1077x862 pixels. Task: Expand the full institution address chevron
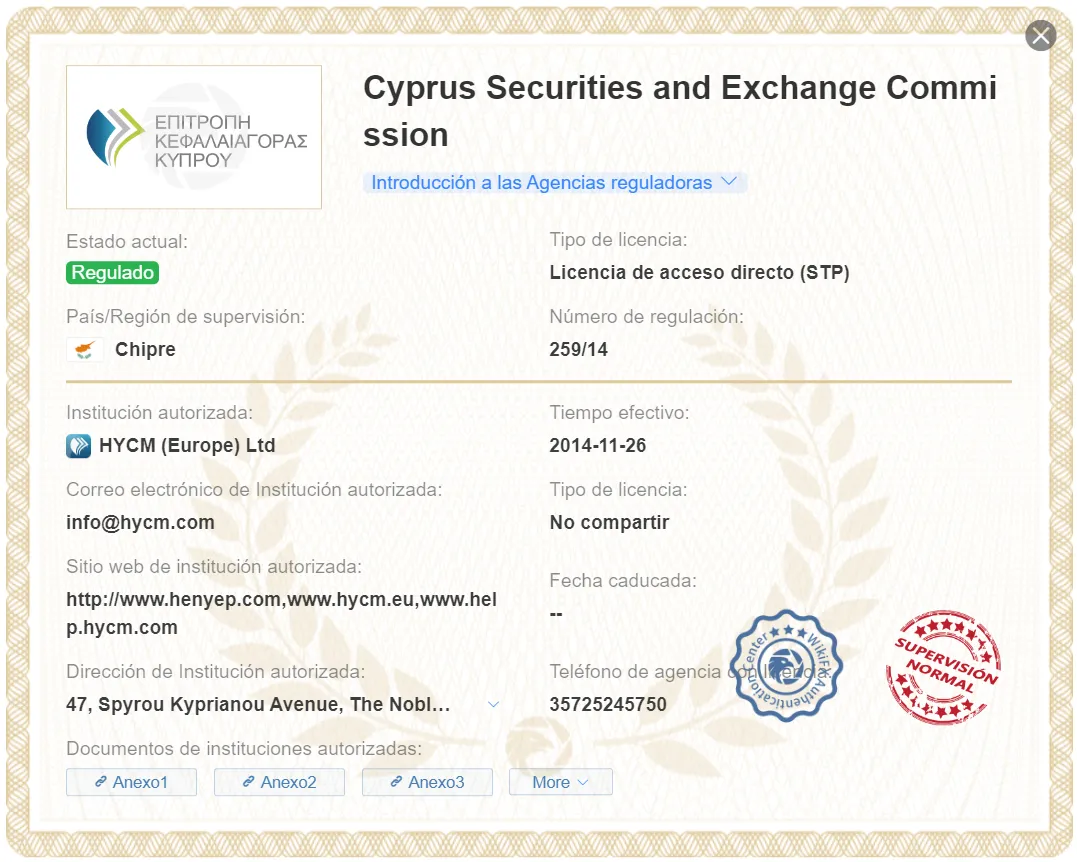[x=493, y=705]
